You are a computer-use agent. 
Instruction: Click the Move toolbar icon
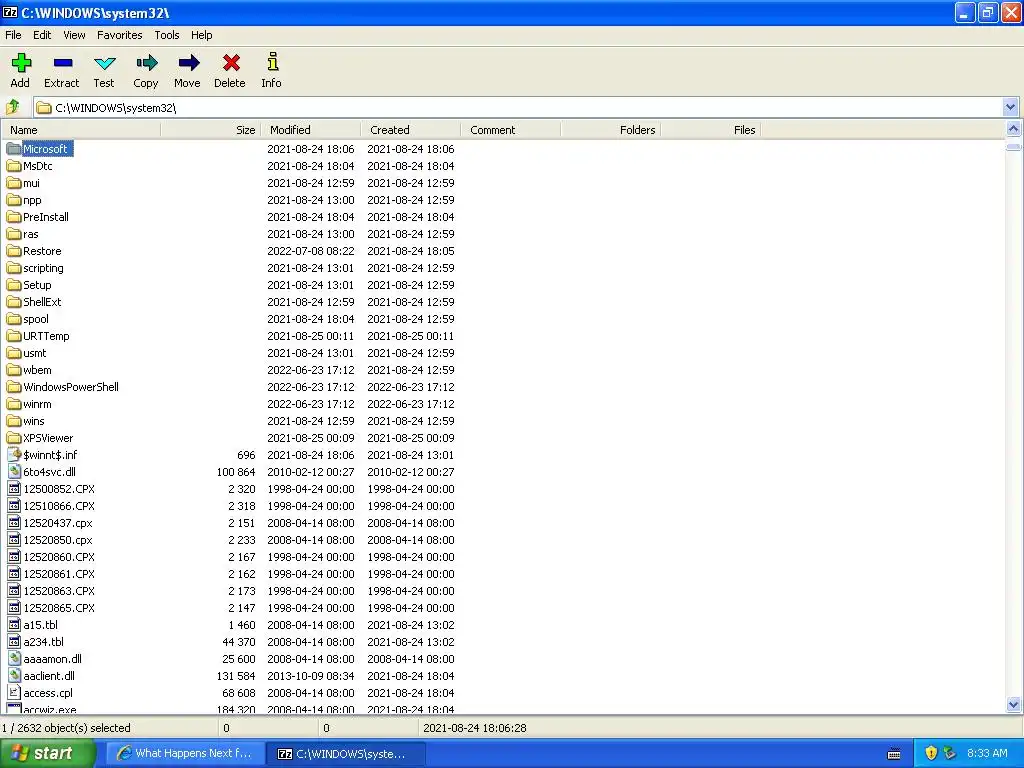[x=189, y=63]
